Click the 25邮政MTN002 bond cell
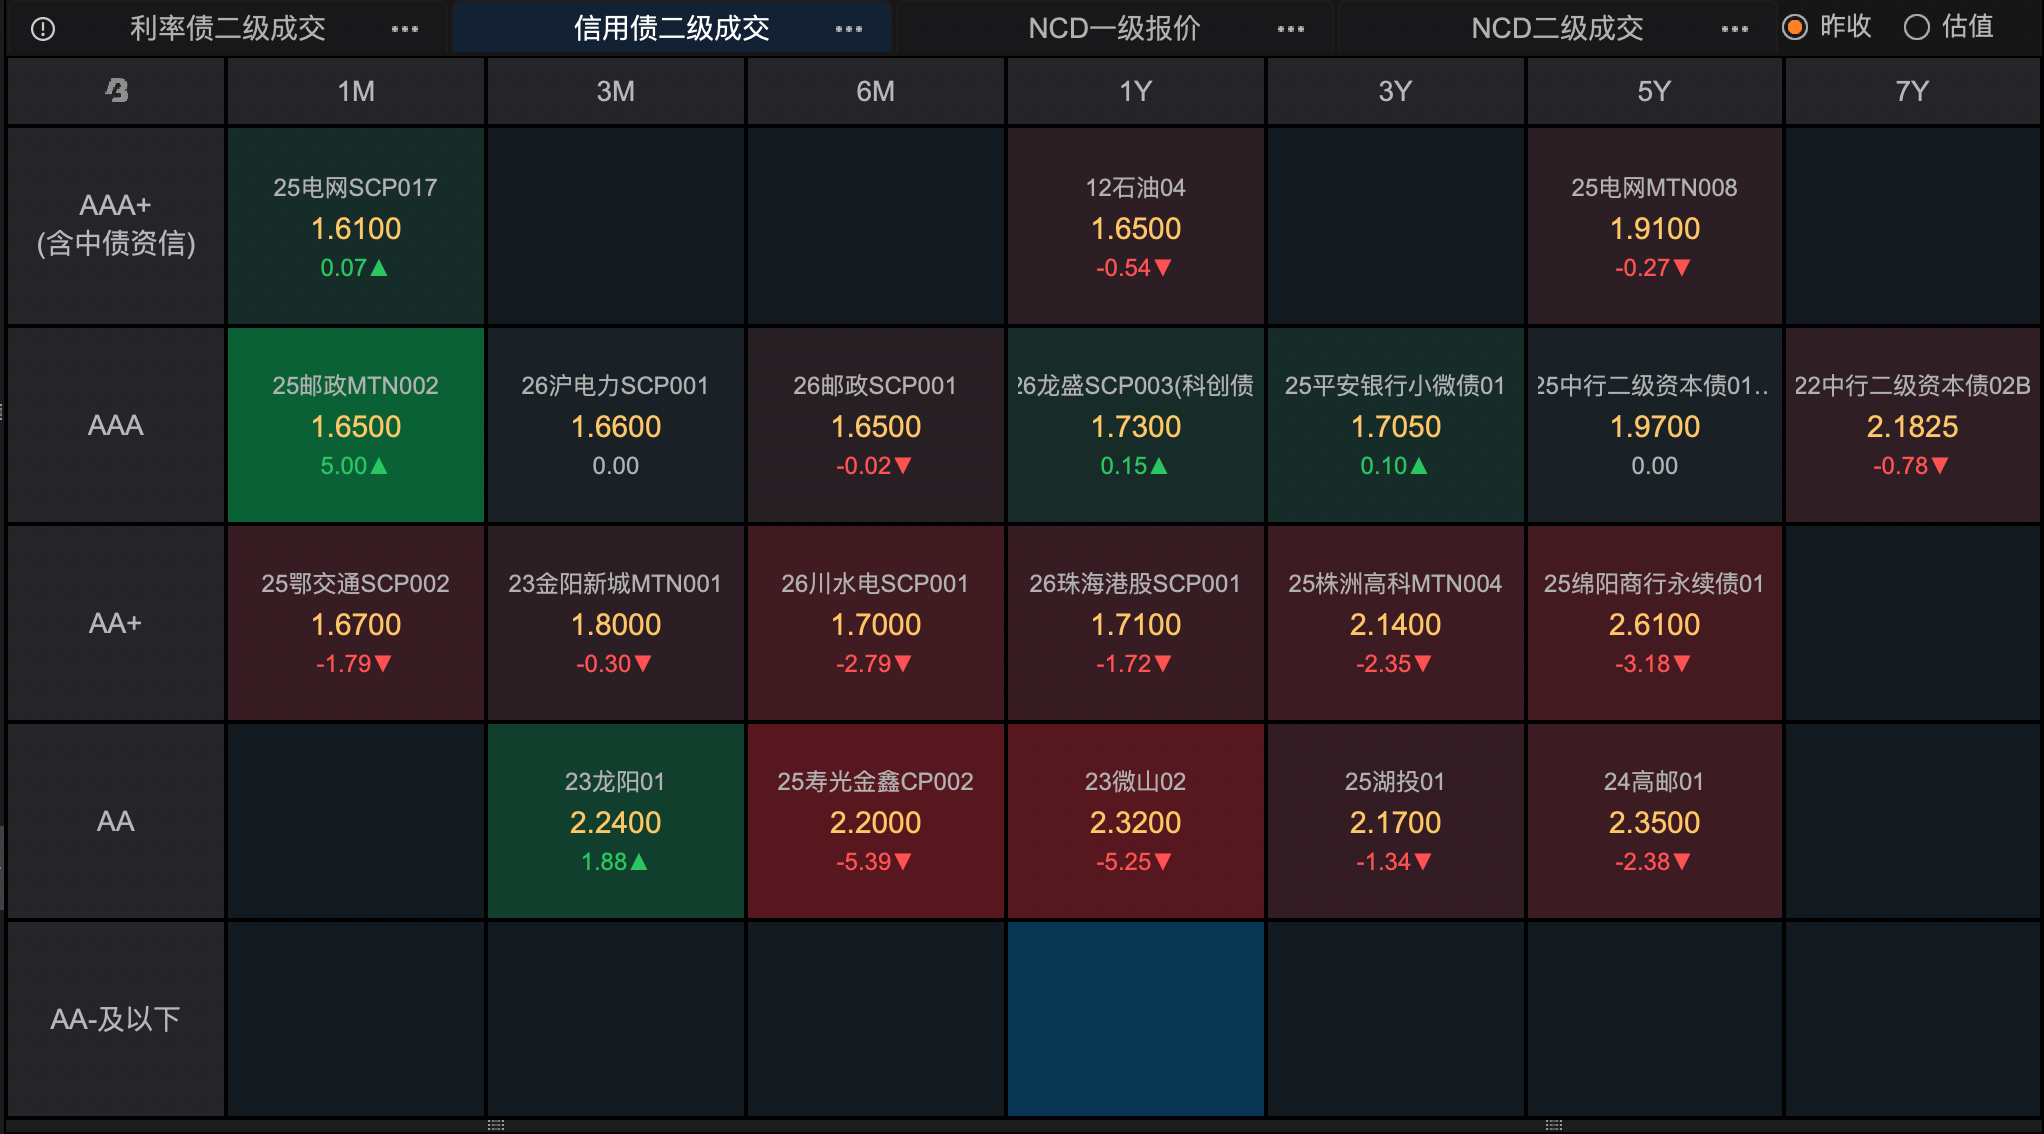The height and width of the screenshot is (1134, 2044). [x=356, y=425]
